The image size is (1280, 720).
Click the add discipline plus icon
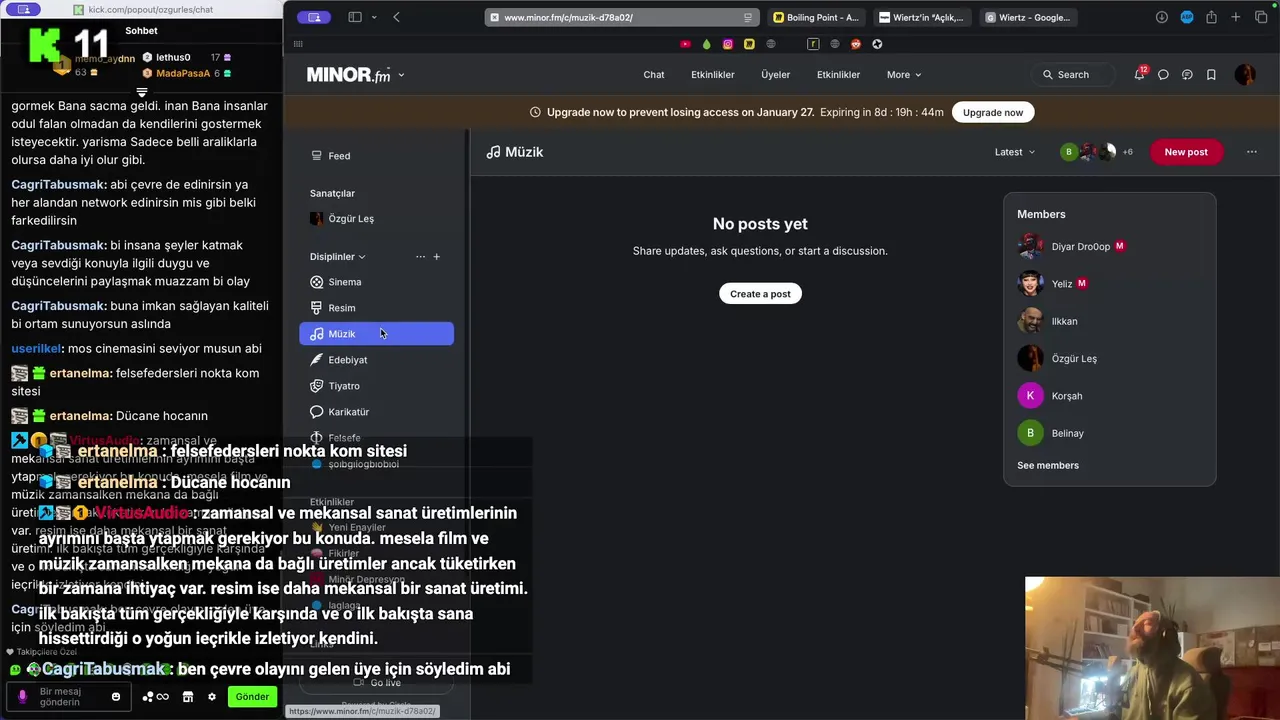(436, 257)
